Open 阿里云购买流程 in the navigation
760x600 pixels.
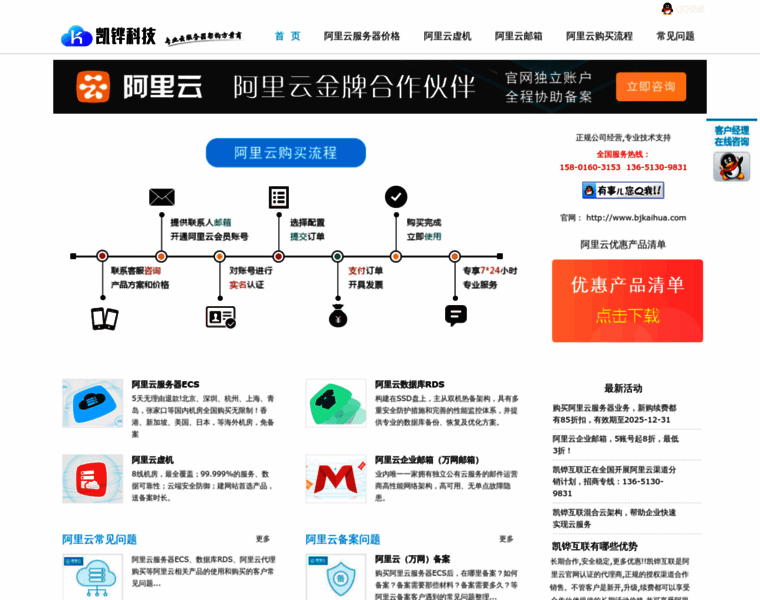600,36
